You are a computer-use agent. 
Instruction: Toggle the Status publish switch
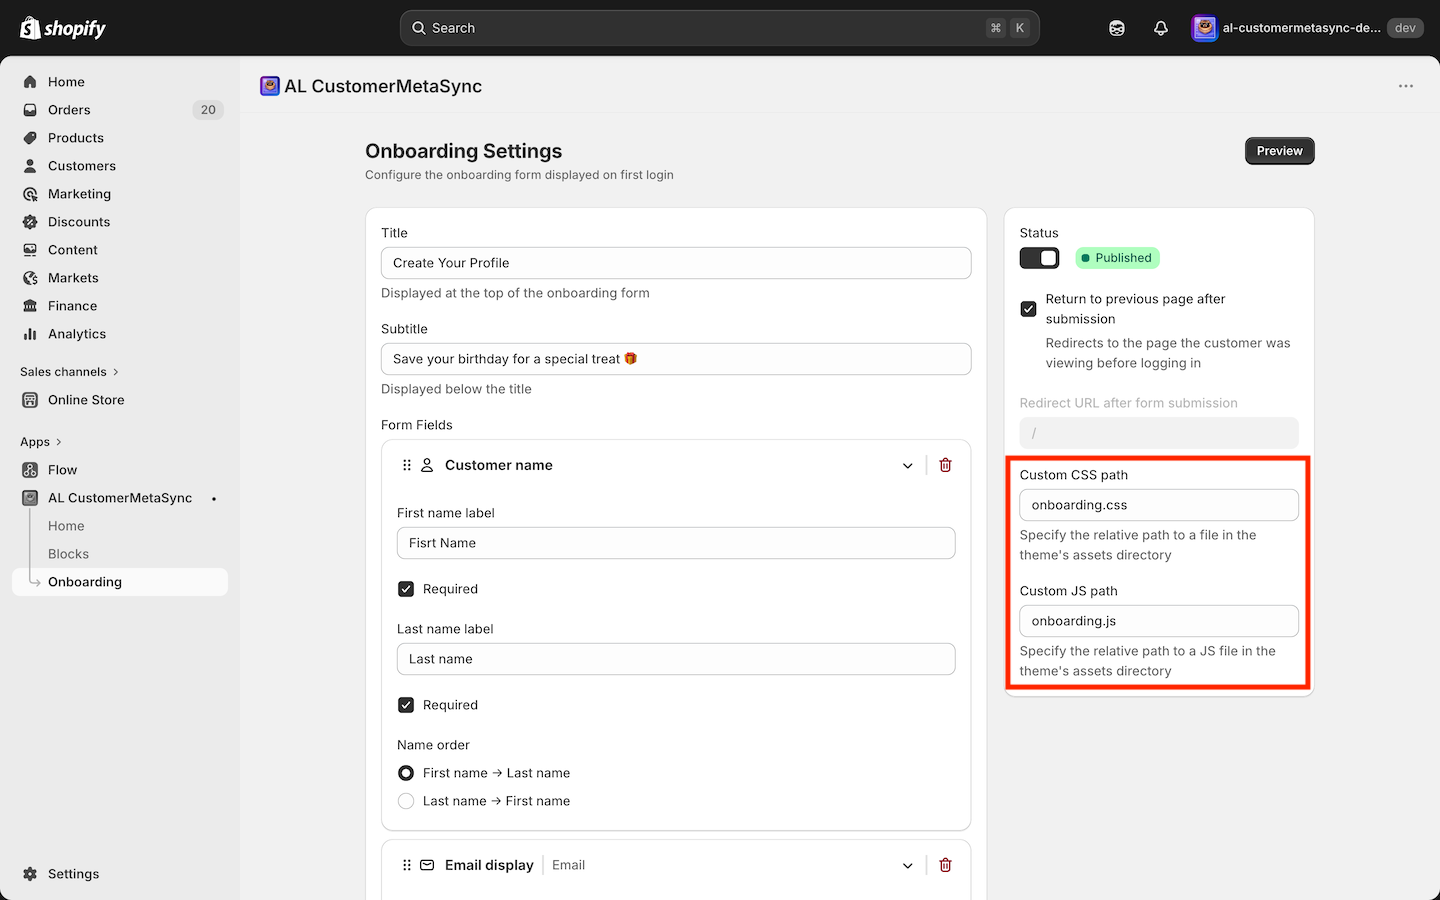tap(1039, 258)
